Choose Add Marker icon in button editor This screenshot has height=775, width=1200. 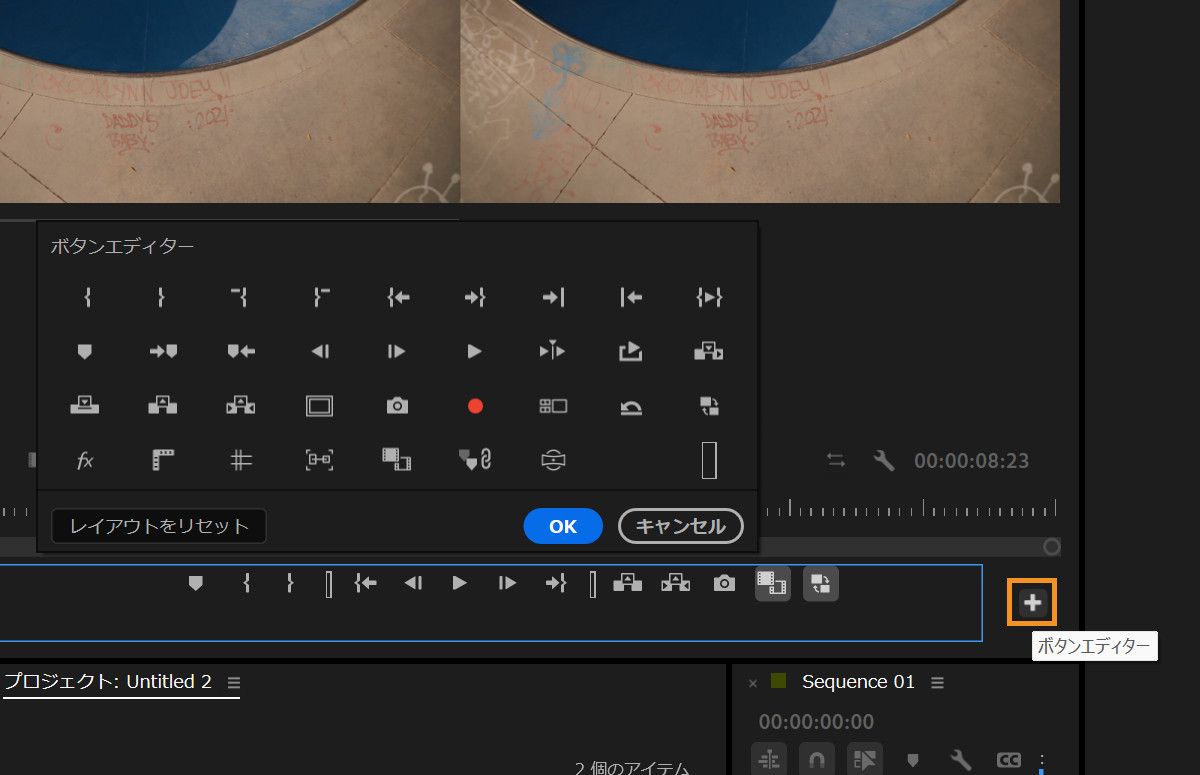pos(85,351)
